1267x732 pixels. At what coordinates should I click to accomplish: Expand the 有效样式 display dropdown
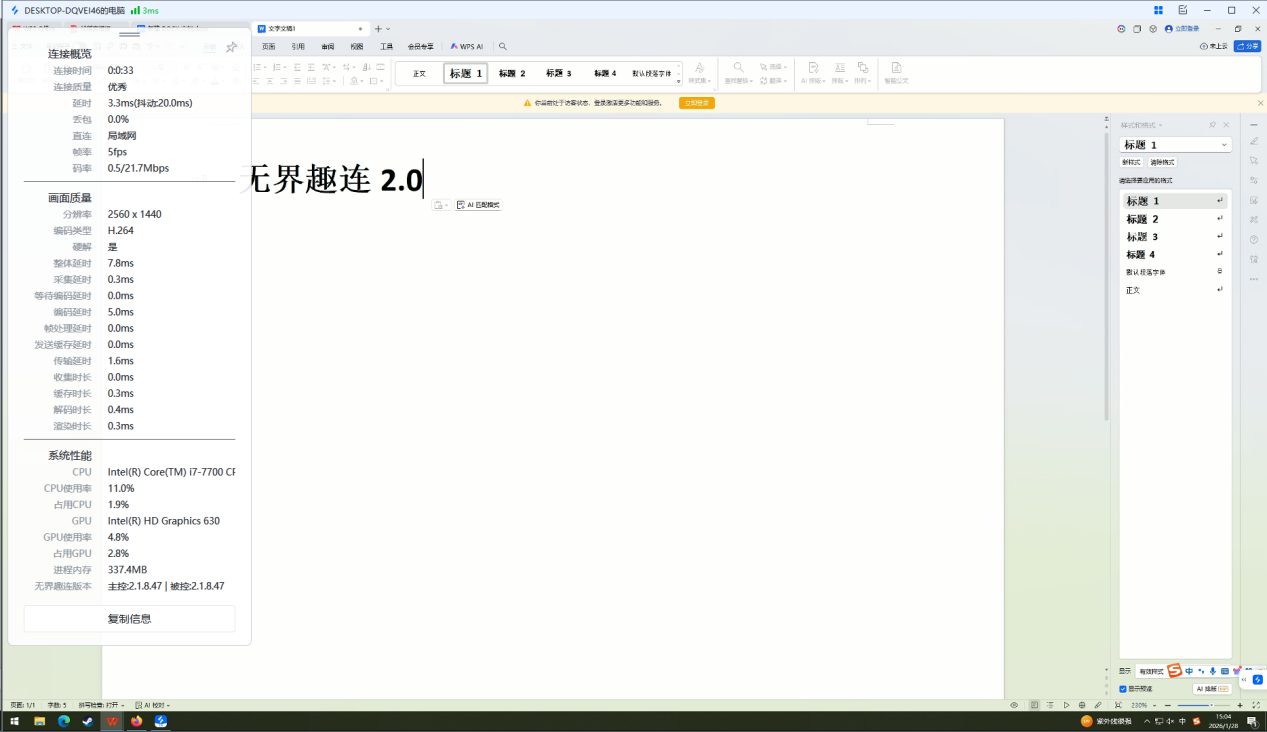(1151, 671)
